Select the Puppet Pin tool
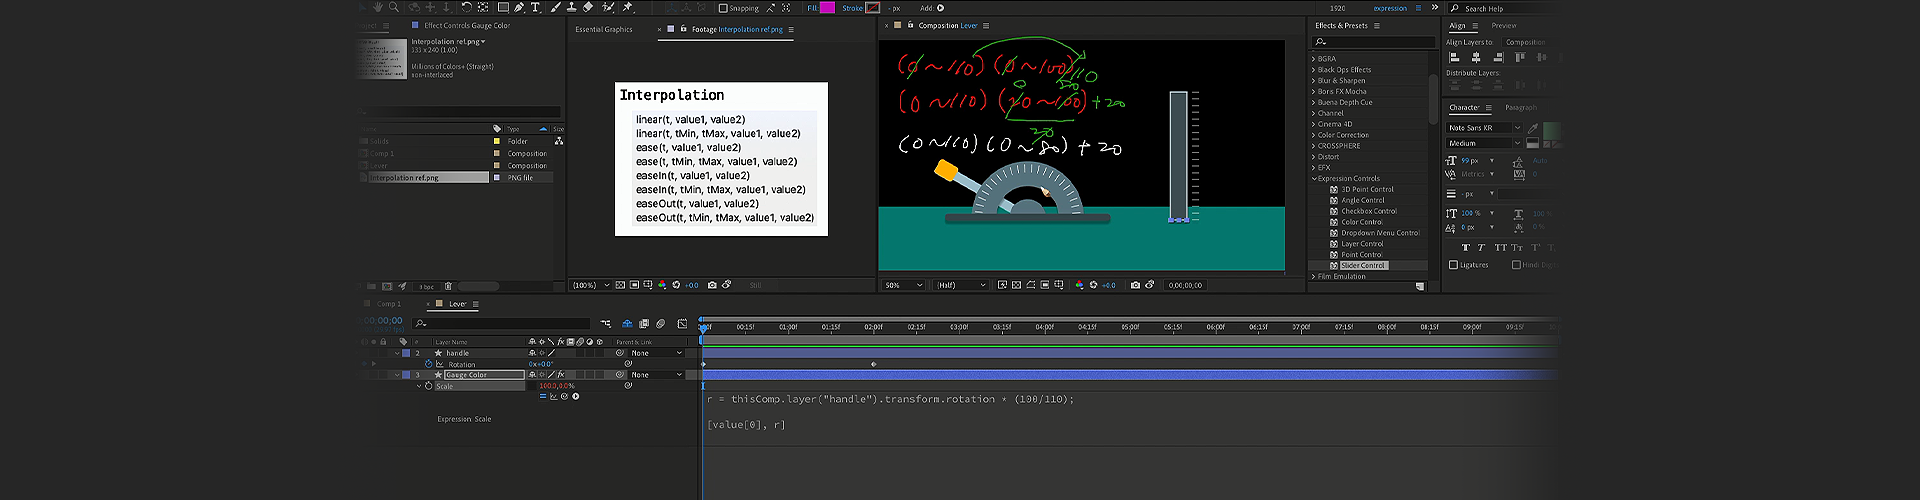The image size is (1920, 500). coord(627,7)
